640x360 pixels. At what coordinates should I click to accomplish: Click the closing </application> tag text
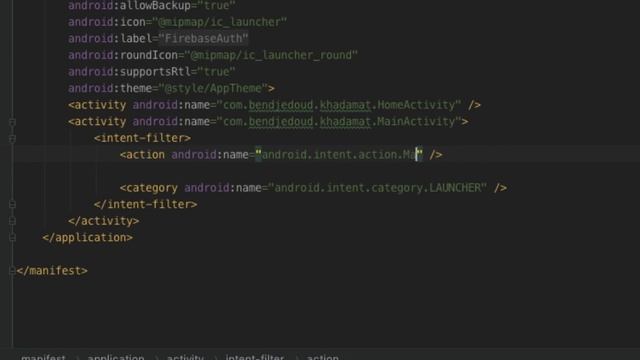(87, 238)
